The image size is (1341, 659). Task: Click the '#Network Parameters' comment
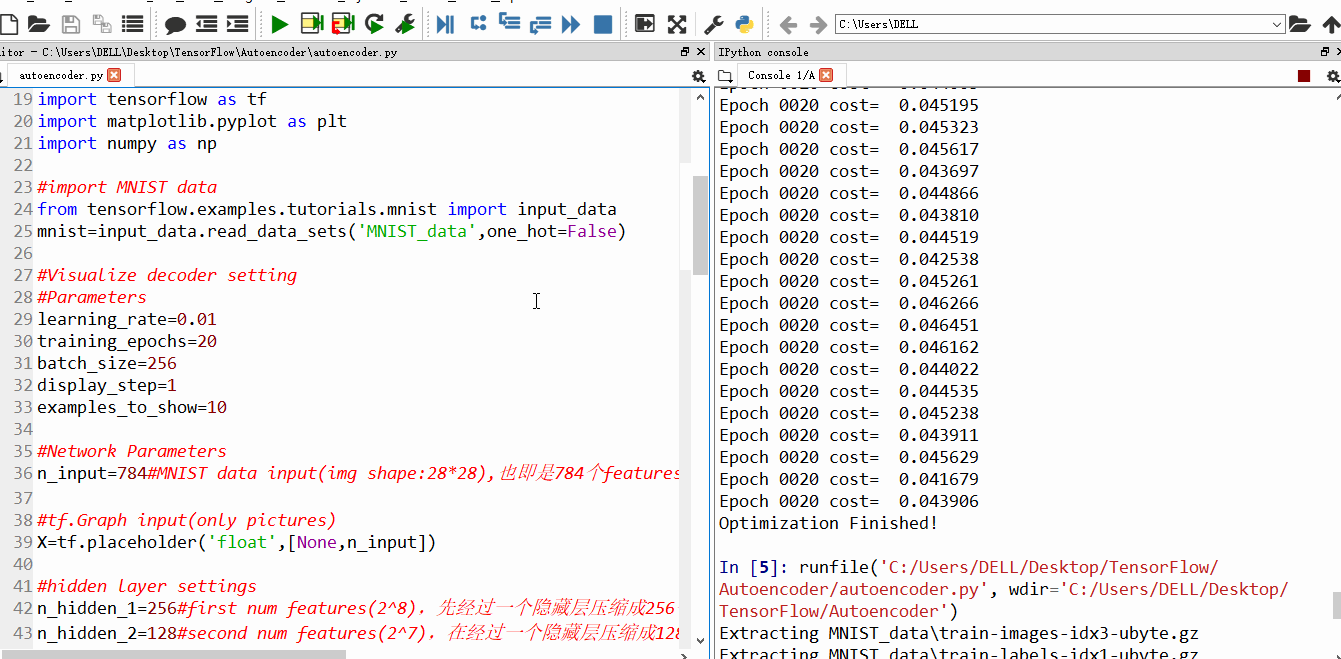tap(132, 451)
